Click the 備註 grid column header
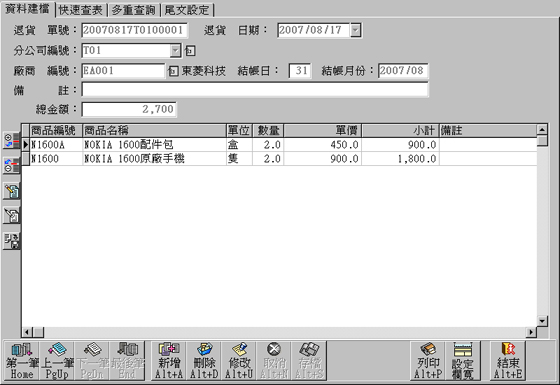Image resolution: width=560 pixels, height=385 pixels. pos(488,131)
